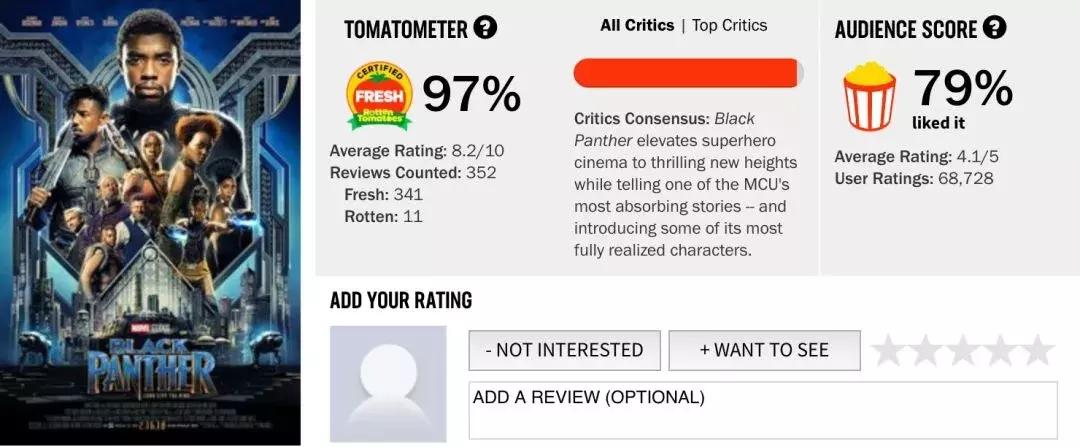Image resolution: width=1080 pixels, height=447 pixels.
Task: Click the Tomatometer help question mark icon
Action: (x=485, y=28)
